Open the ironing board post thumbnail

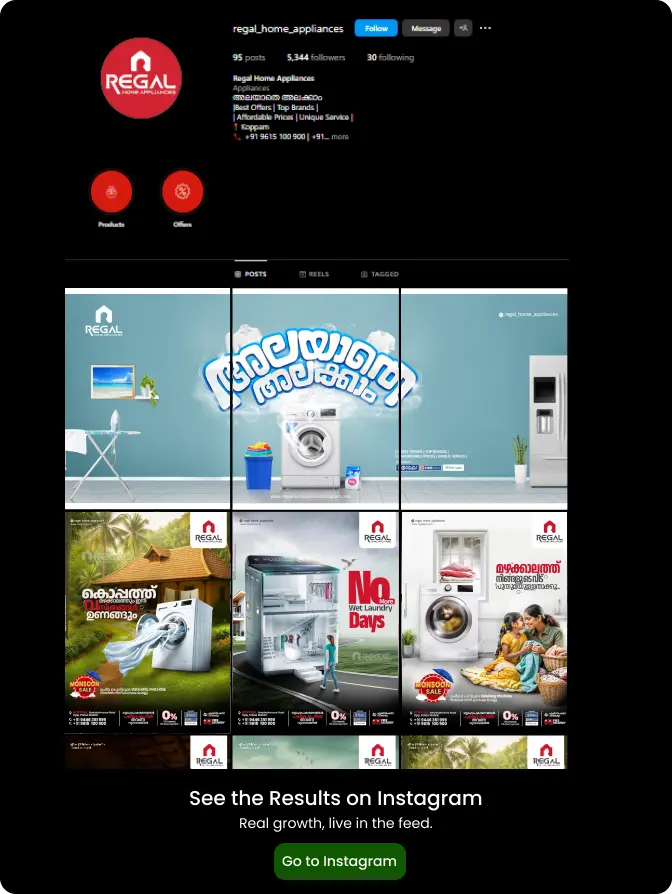(147, 399)
